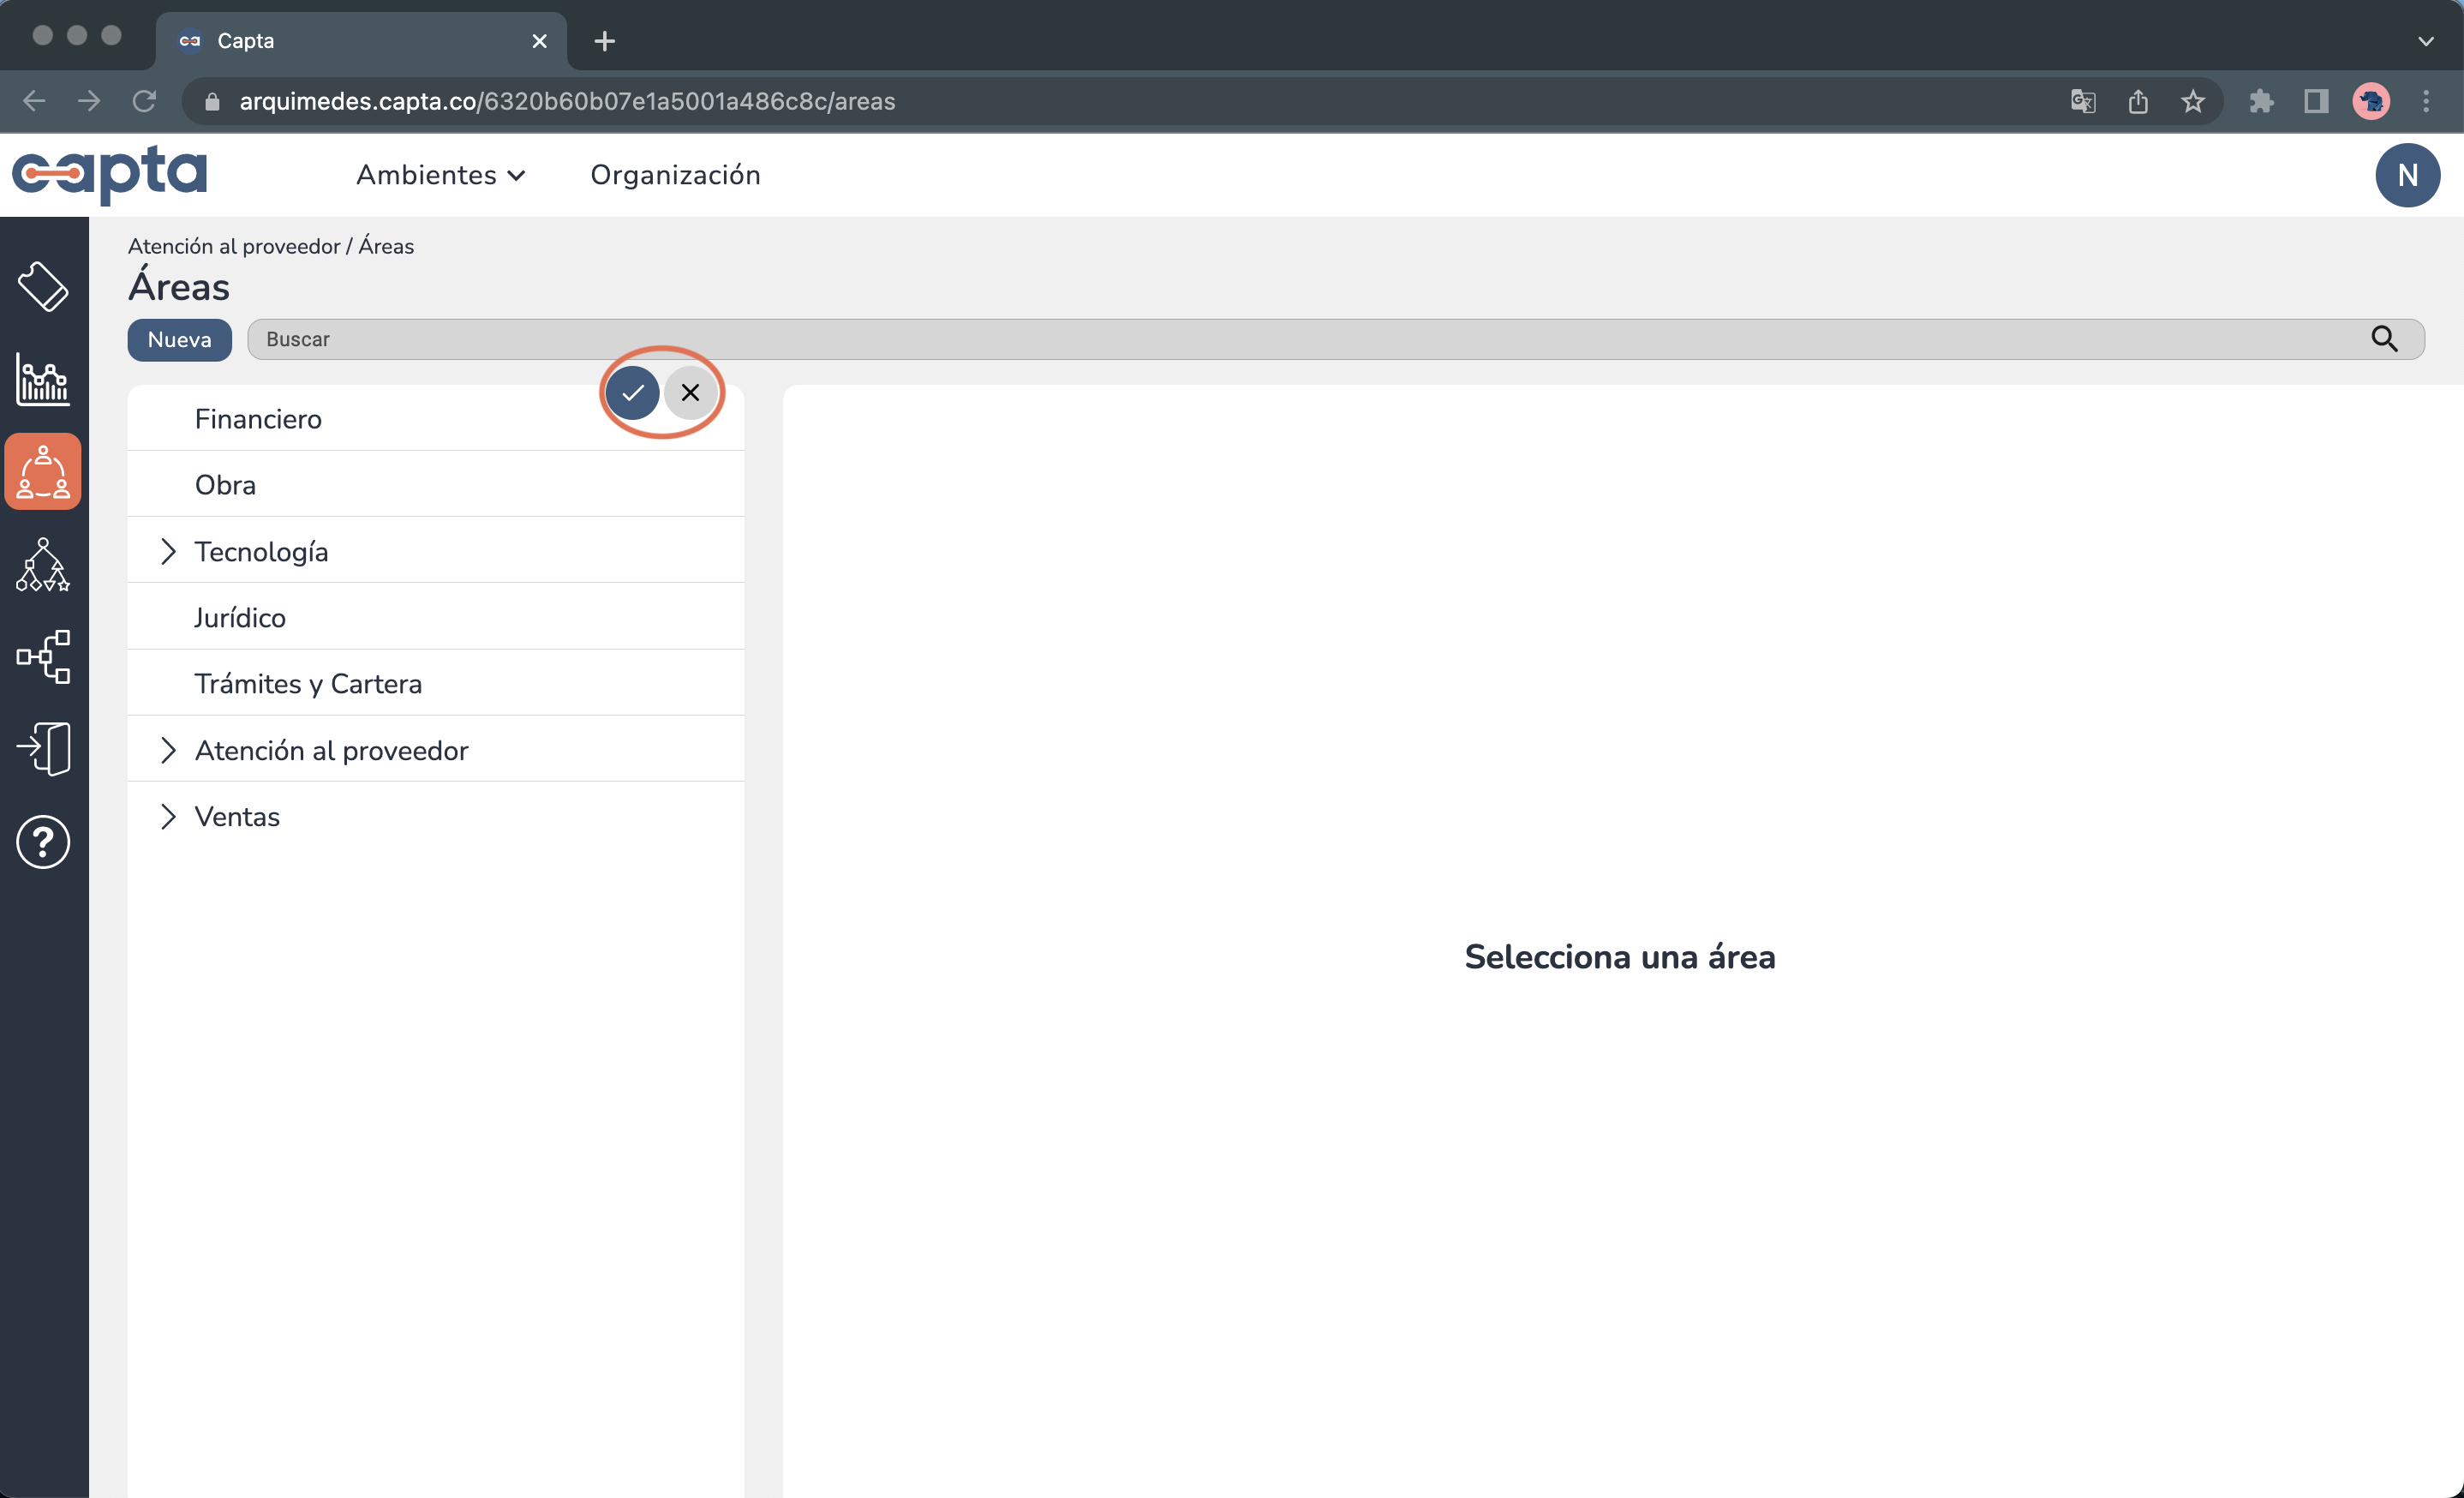Screen dimensions: 2464x1498
Task: Open the N user avatar menu
Action: click(x=2407, y=175)
